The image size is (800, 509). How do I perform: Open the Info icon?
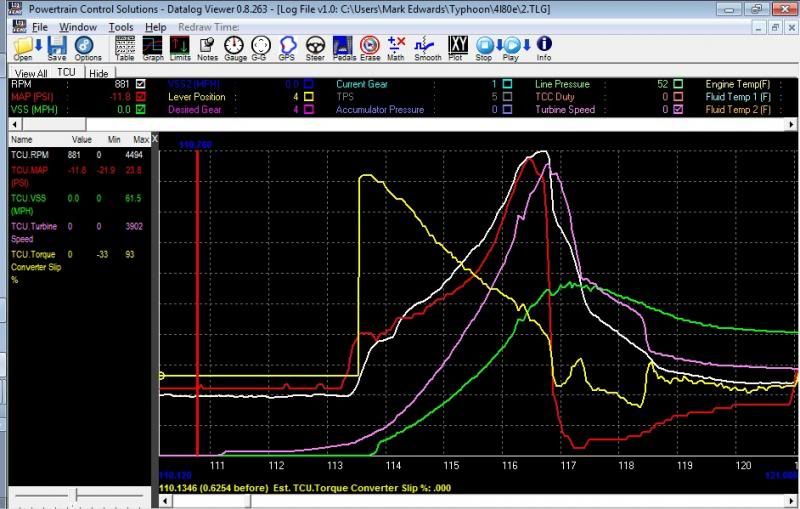(x=544, y=48)
